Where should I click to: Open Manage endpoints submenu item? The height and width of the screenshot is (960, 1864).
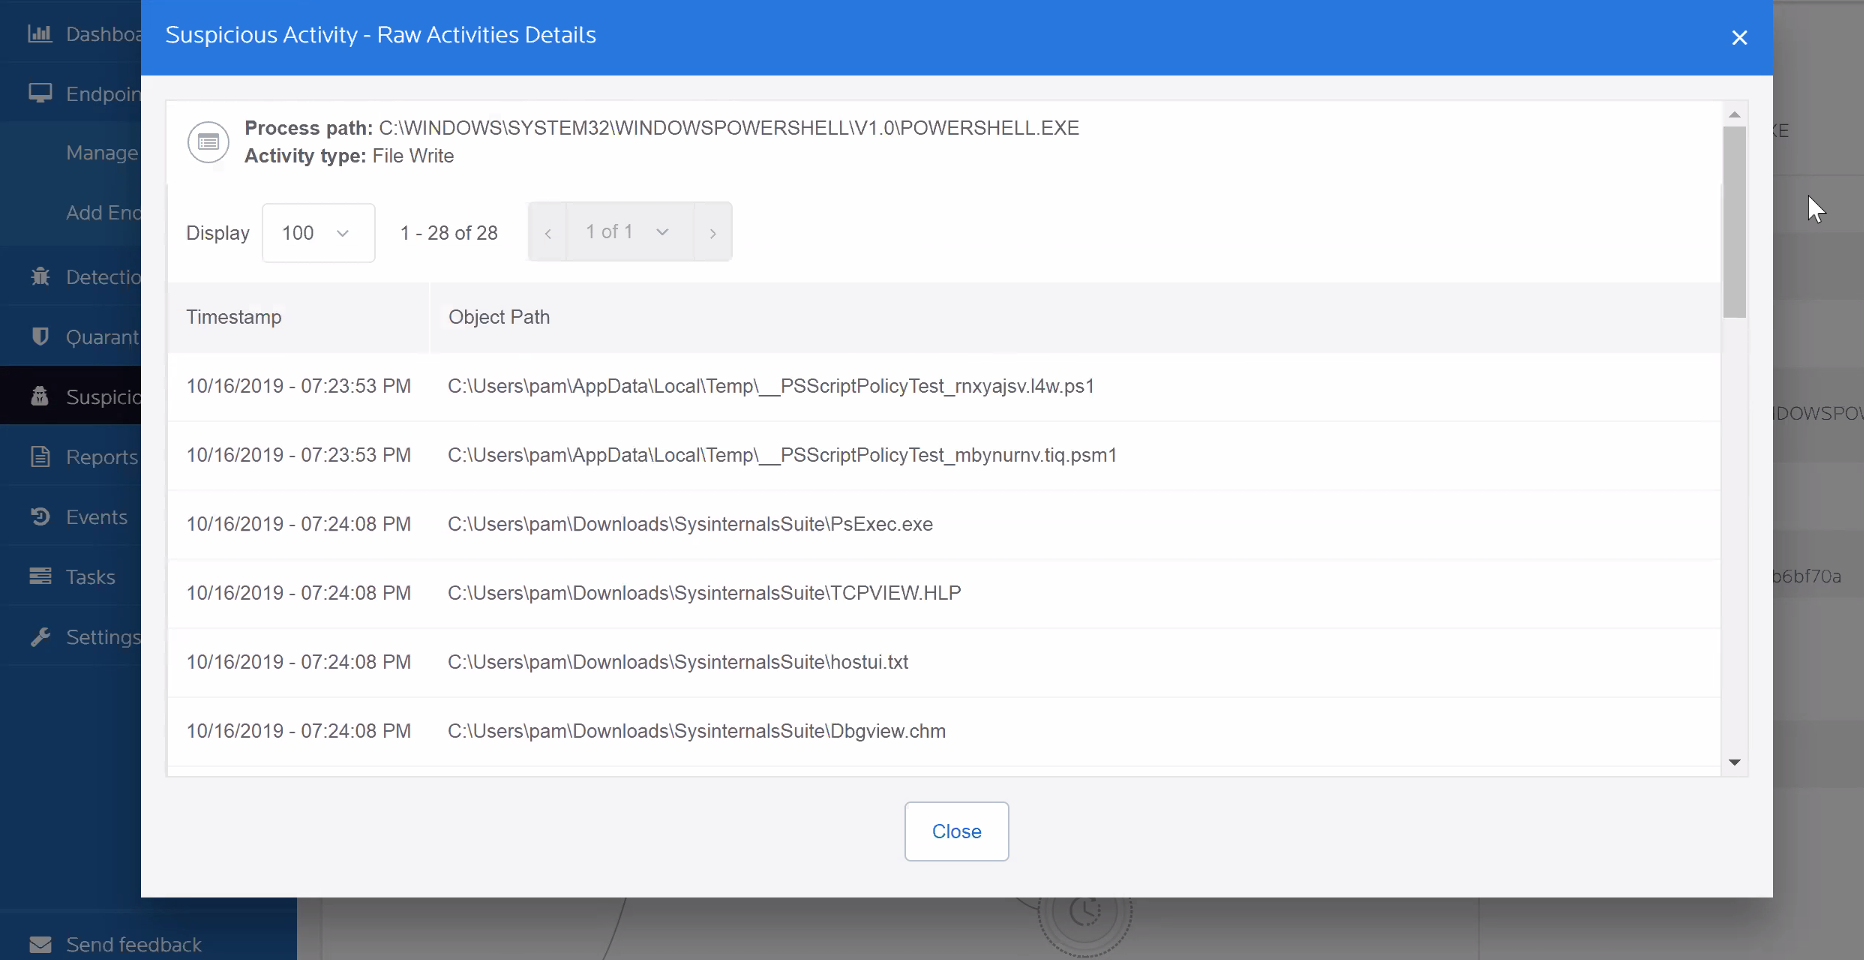(102, 153)
